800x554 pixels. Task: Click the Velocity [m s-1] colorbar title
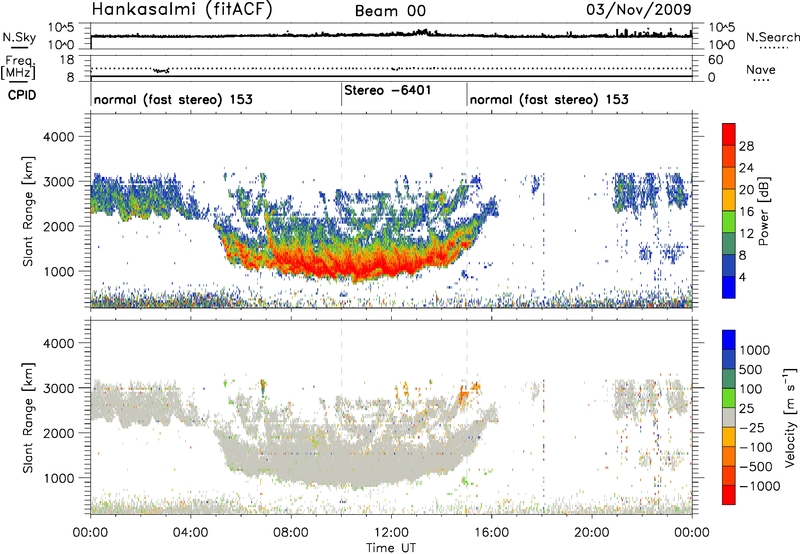[790, 417]
